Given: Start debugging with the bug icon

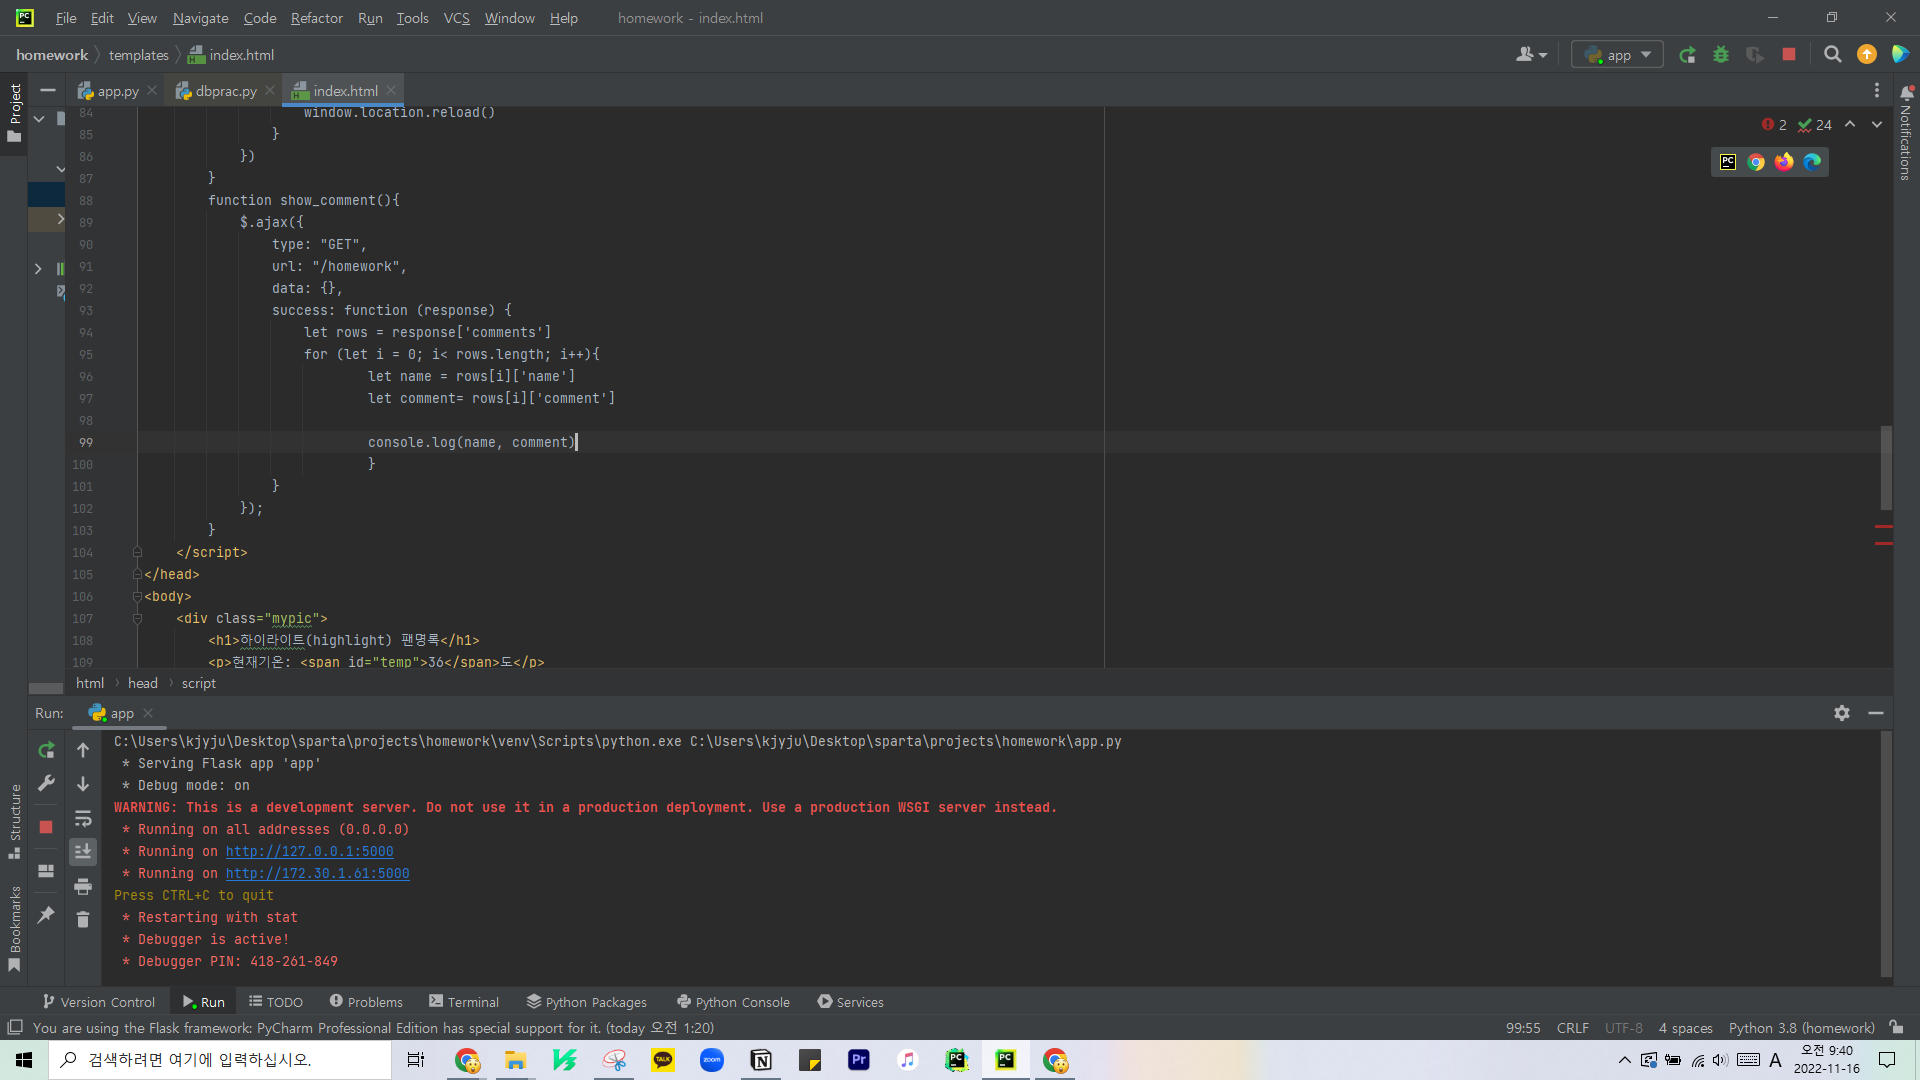Looking at the screenshot, I should pos(1721,55).
